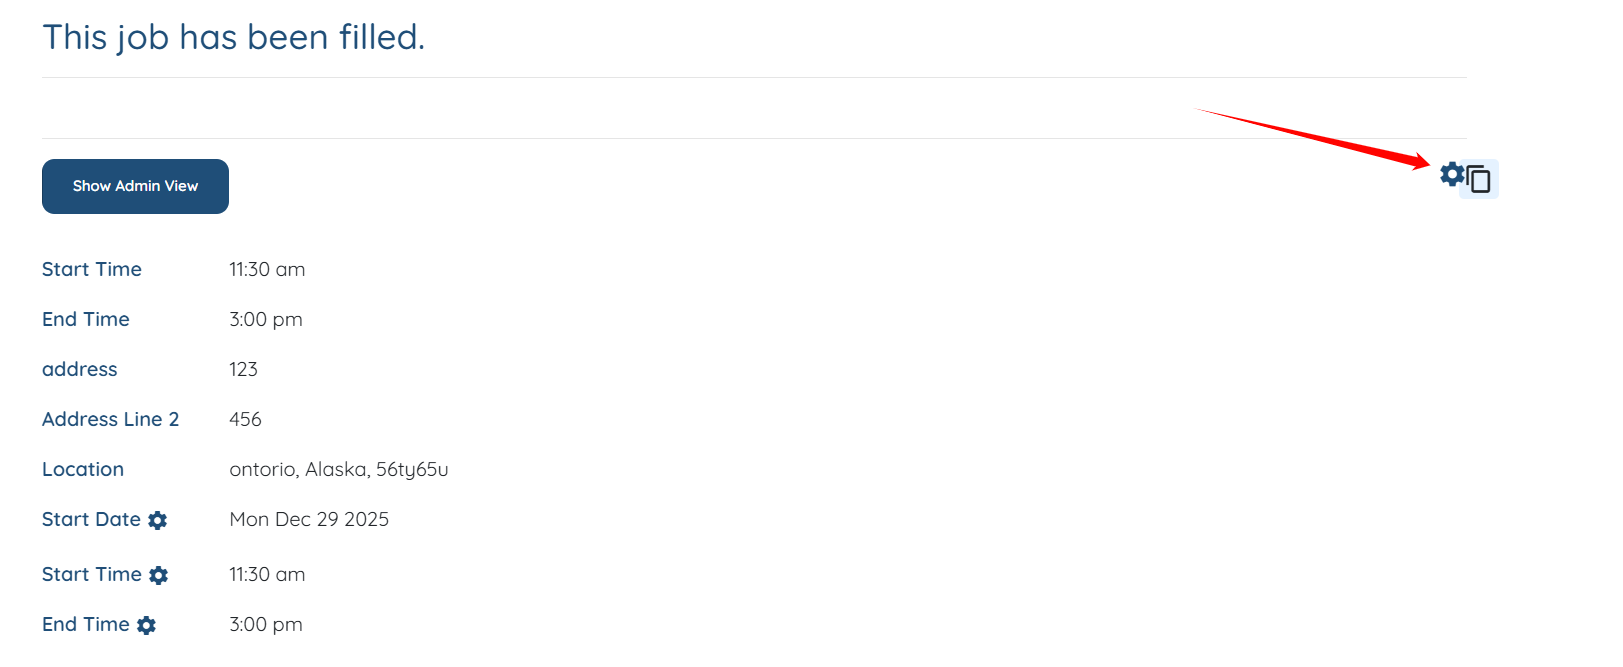
Task: Select the ontorio, Alaska location value
Action: click(339, 469)
